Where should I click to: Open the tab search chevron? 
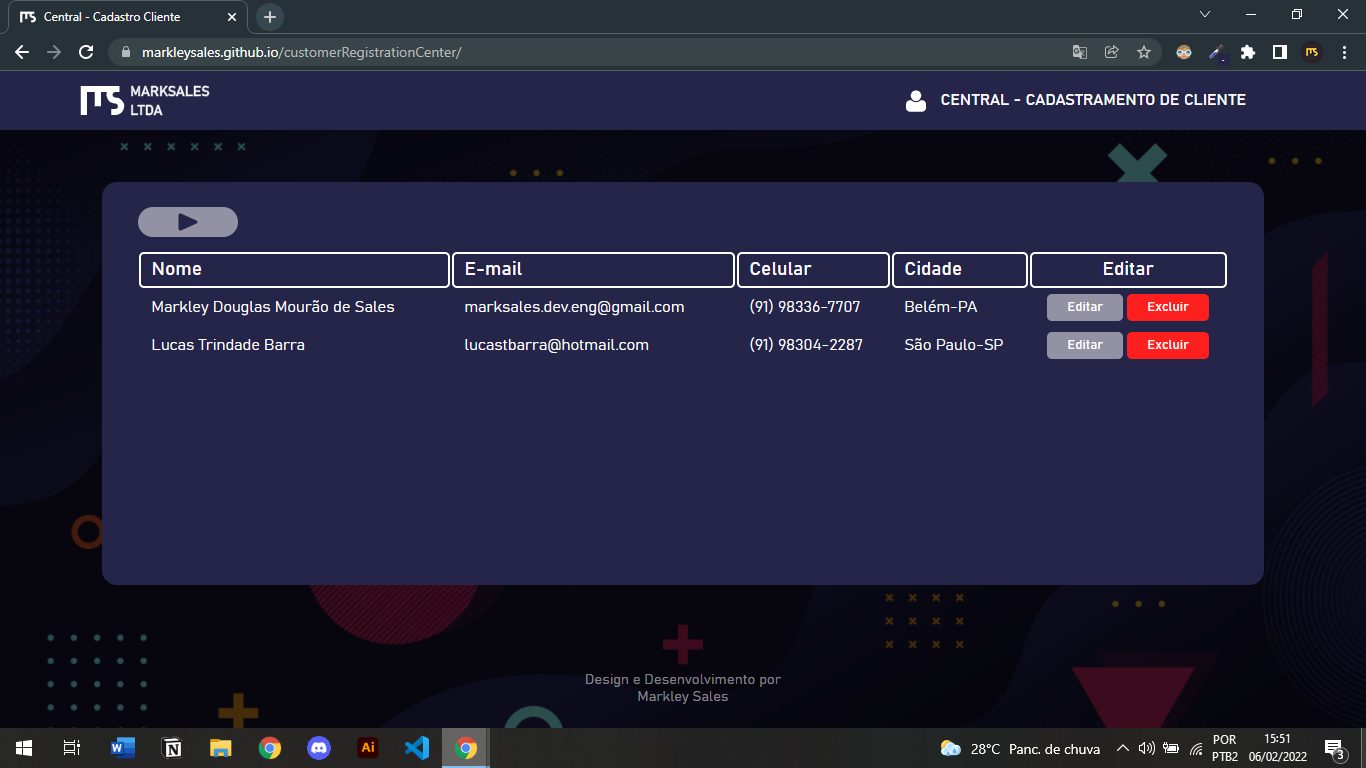click(1205, 14)
